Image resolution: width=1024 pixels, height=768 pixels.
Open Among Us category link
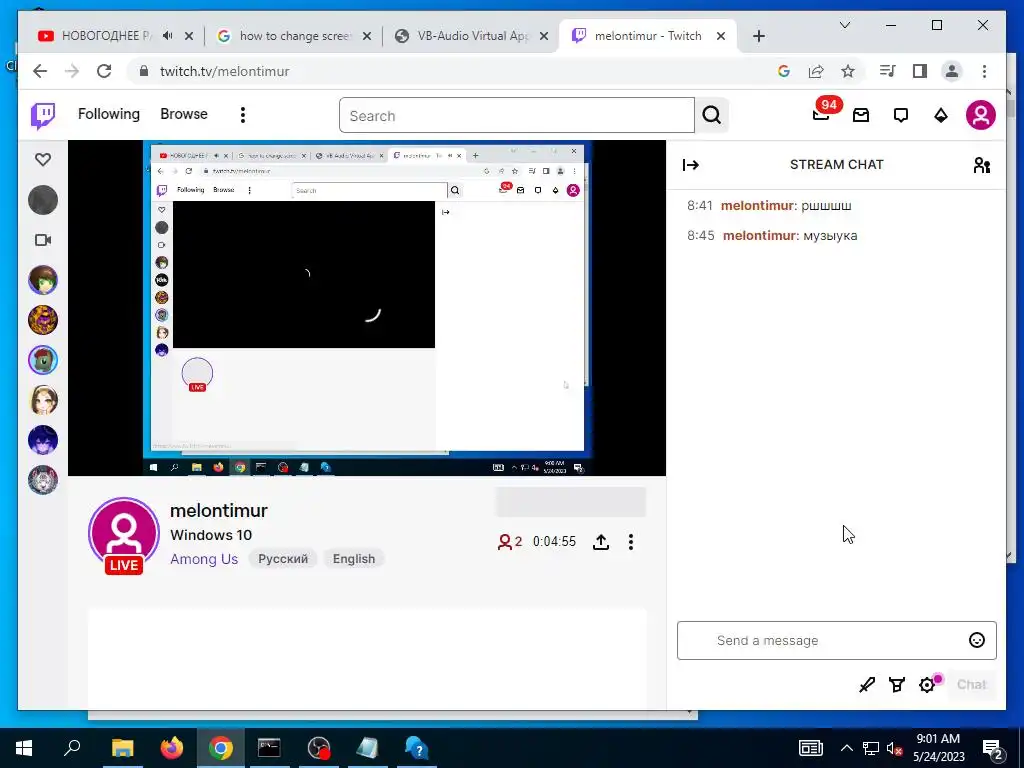click(x=204, y=559)
